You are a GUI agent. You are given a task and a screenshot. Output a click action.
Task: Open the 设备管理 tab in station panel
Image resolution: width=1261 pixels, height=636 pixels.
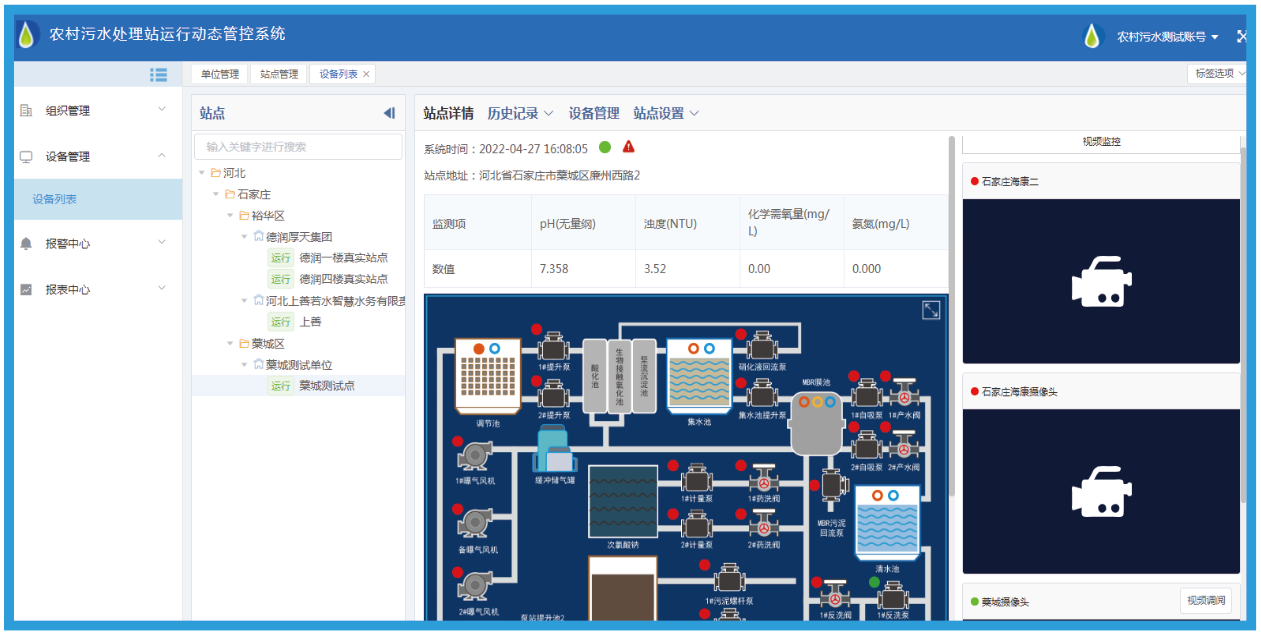pos(594,113)
